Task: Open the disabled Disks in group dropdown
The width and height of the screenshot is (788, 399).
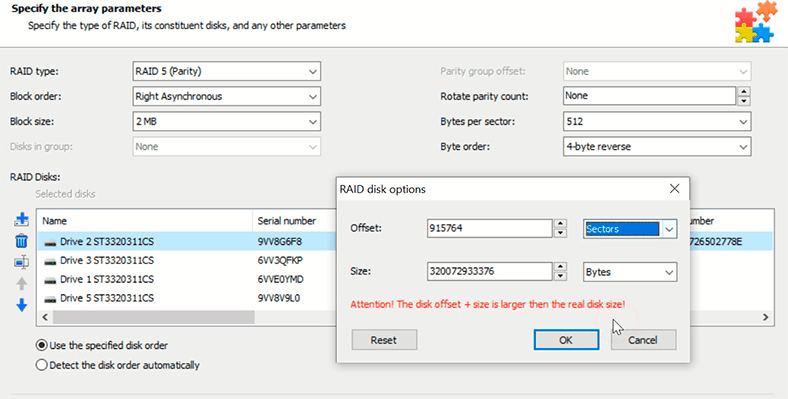Action: coord(227,147)
